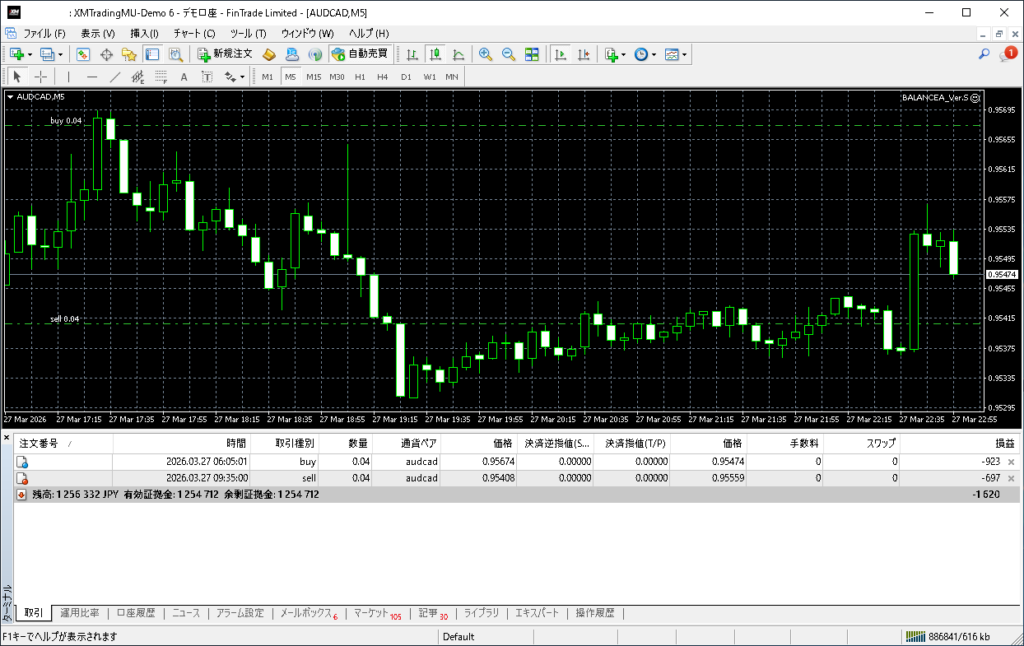Select the crosshair cursor tool
Screen dimensions: 1024x646
[40, 77]
